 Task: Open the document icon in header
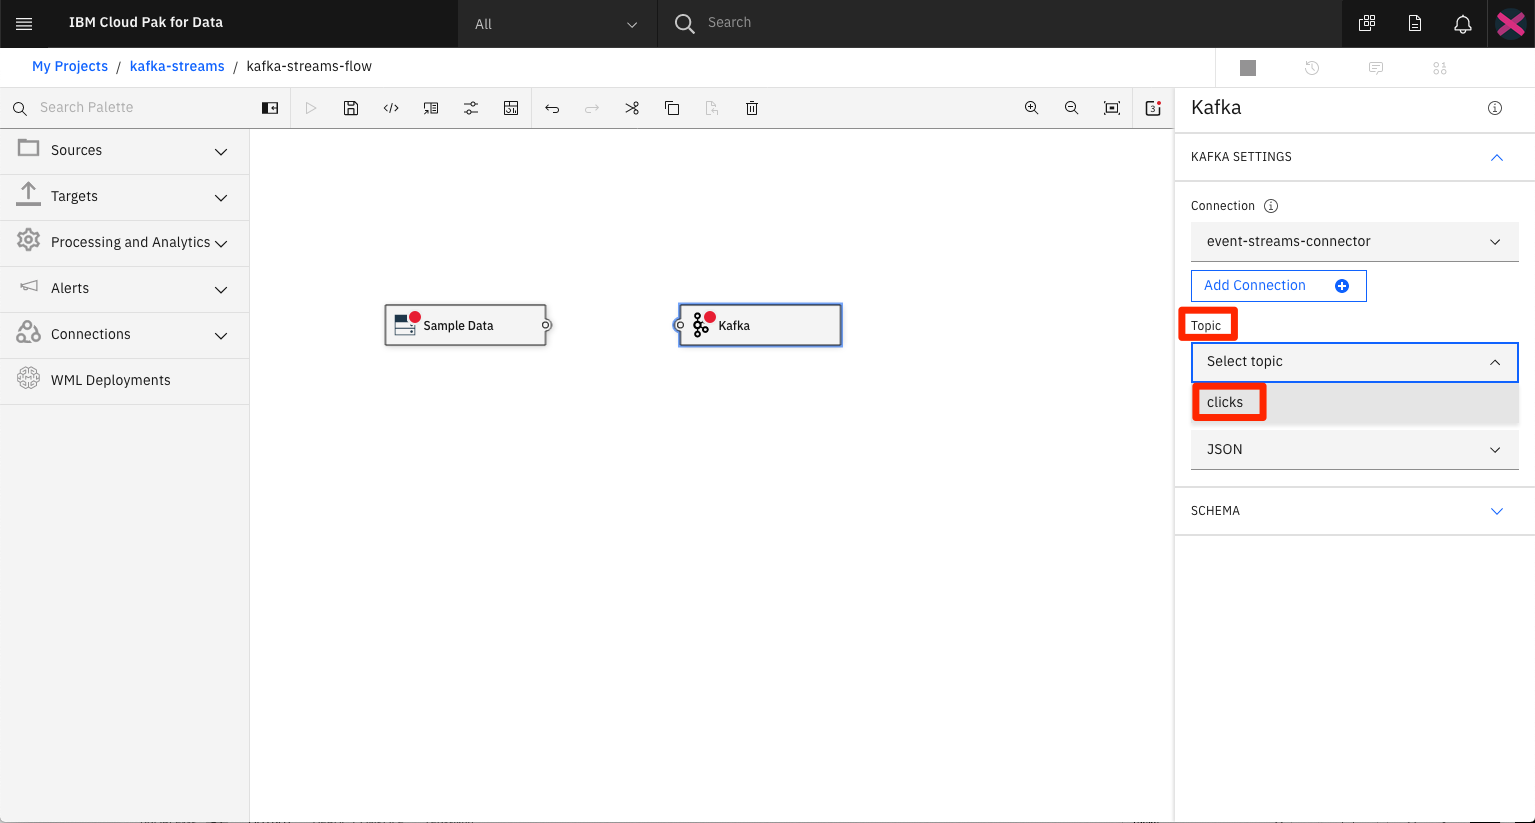tap(1415, 24)
